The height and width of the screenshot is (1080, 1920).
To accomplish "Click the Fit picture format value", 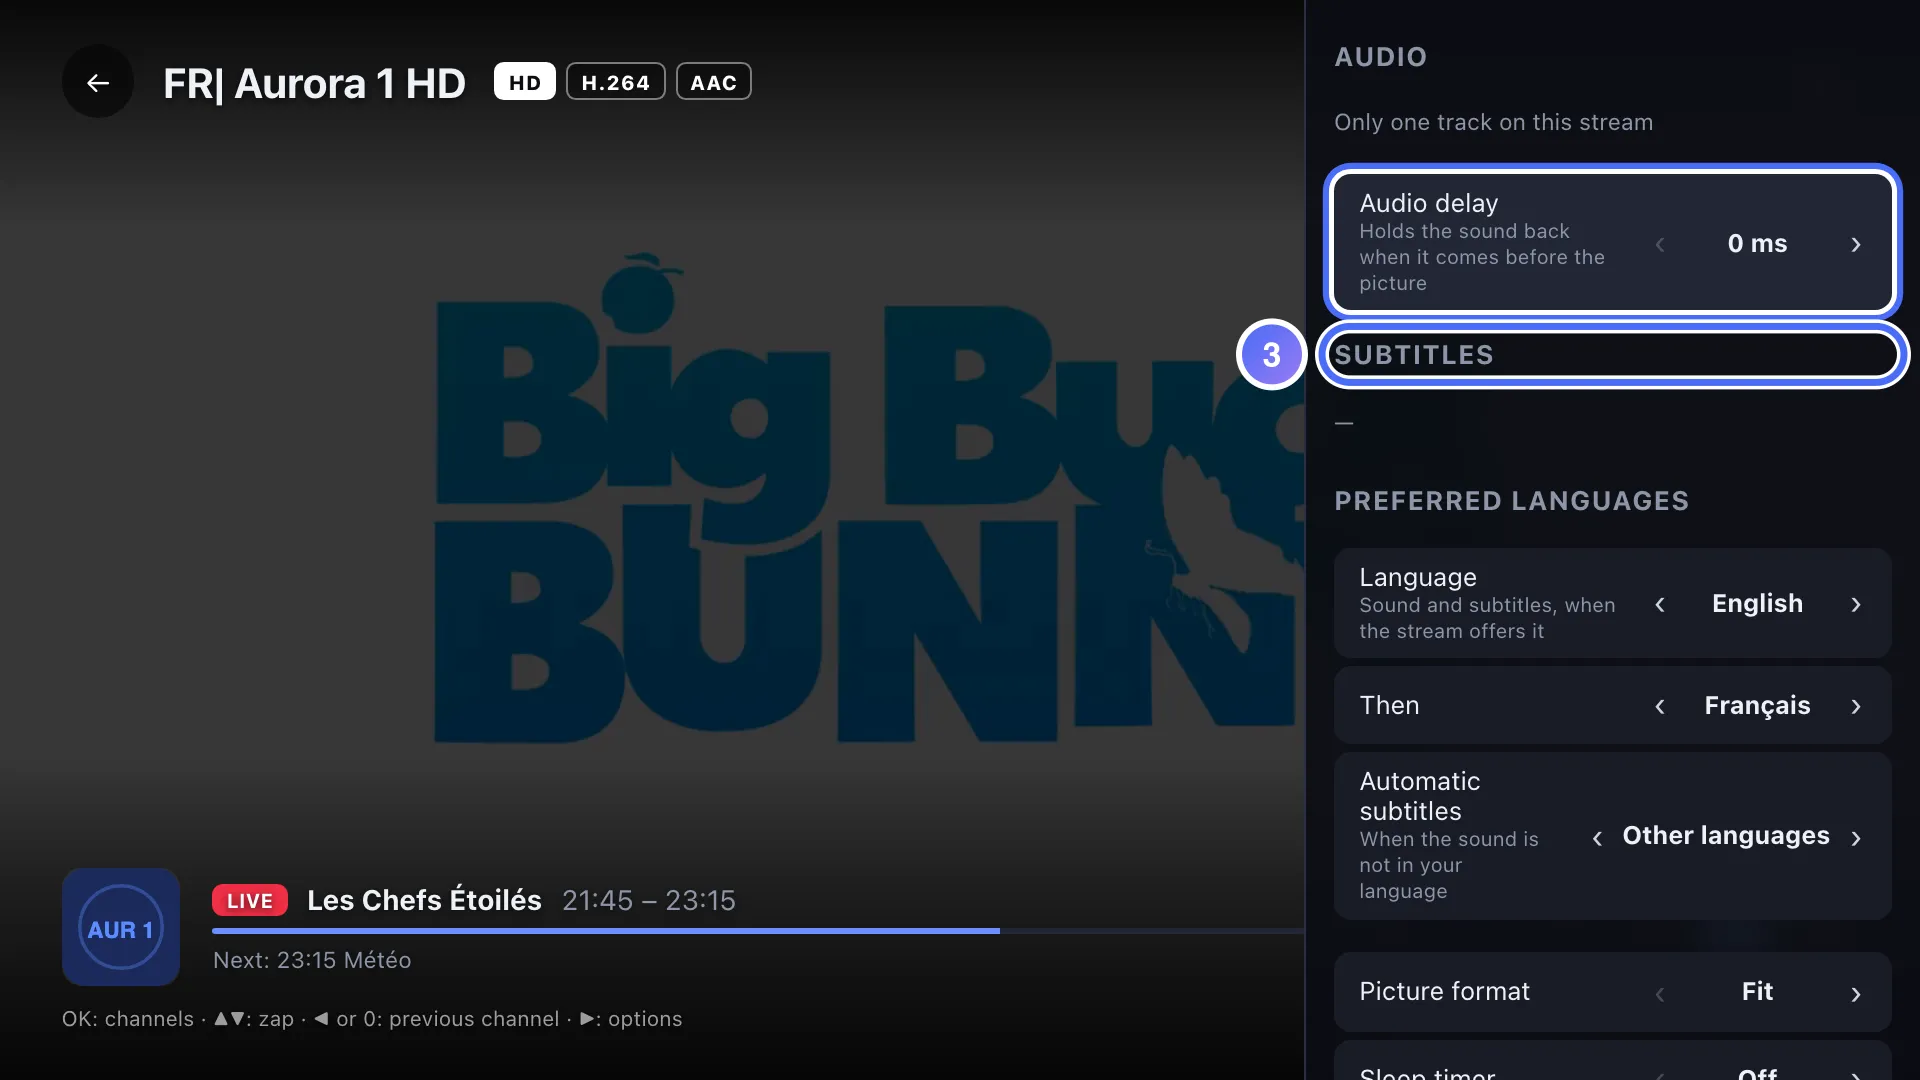I will (x=1757, y=991).
